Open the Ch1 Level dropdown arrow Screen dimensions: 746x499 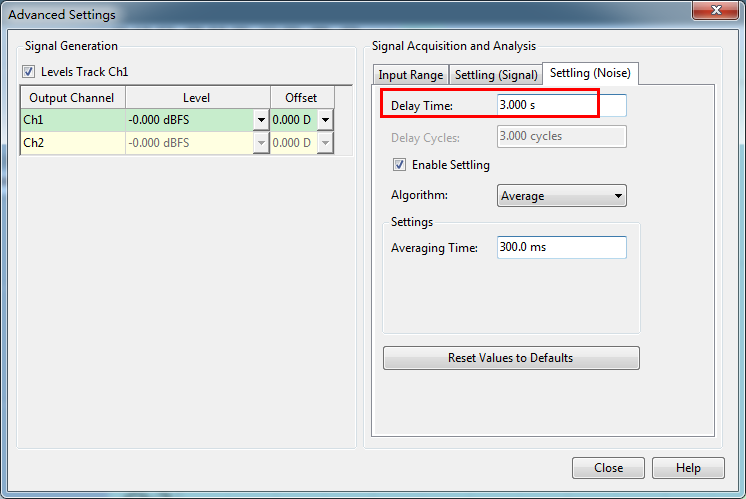261,120
